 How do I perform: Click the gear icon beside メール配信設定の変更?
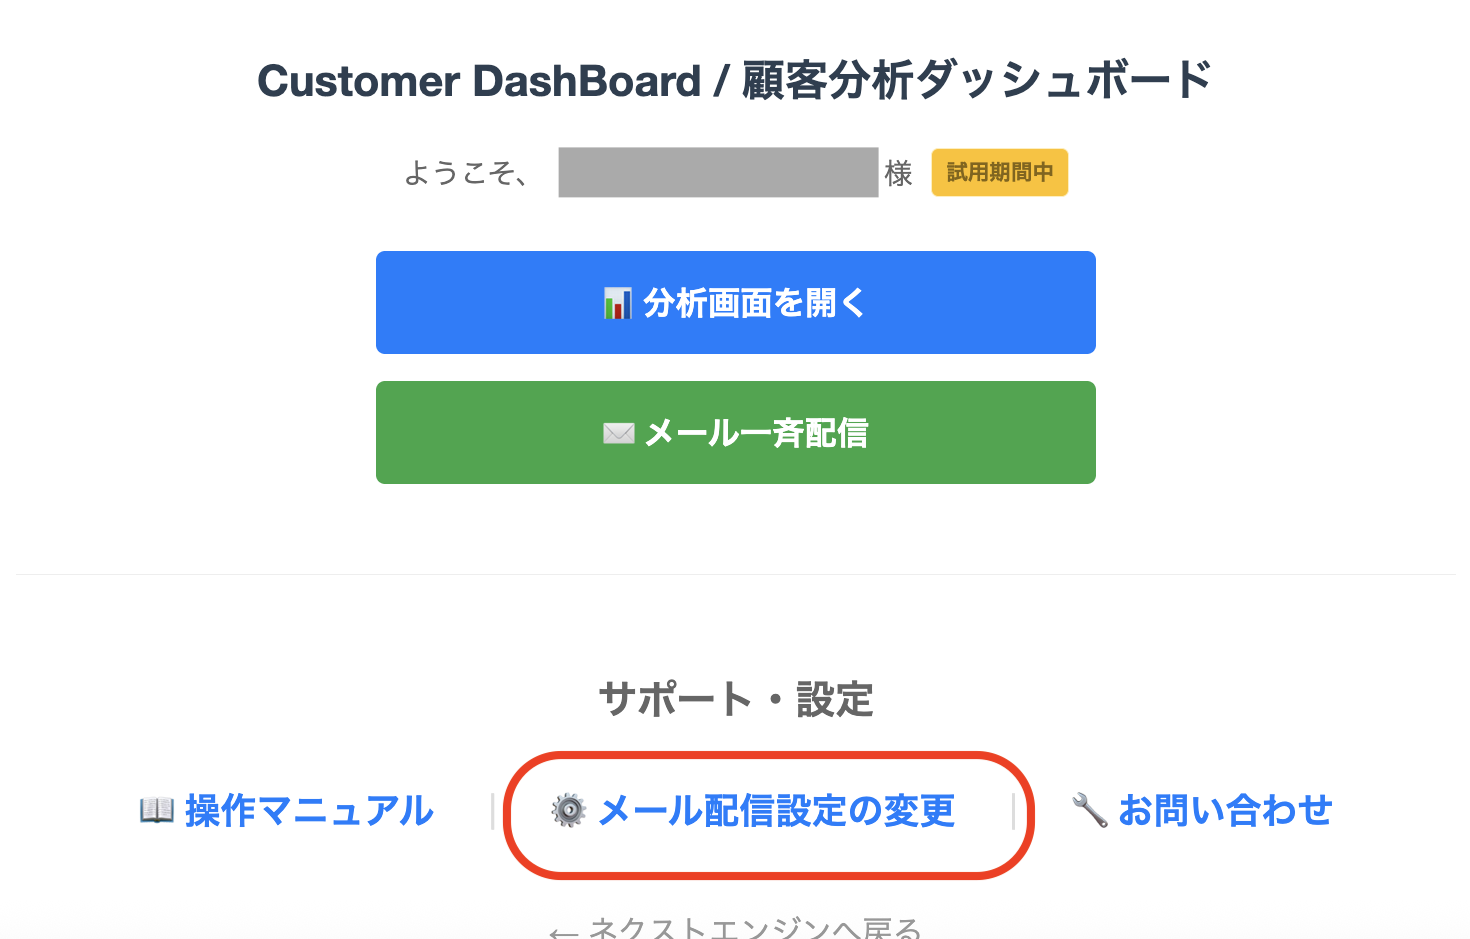(x=569, y=810)
